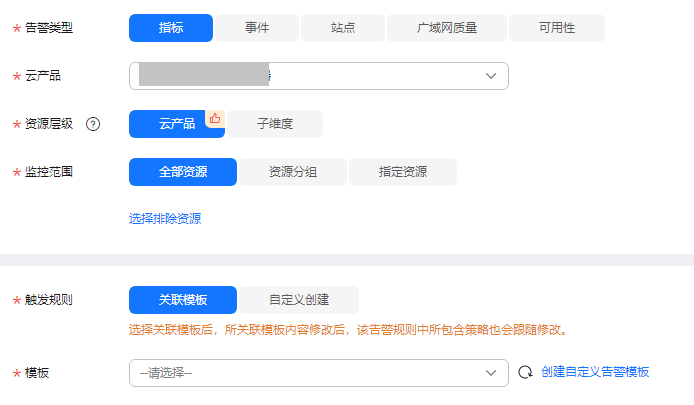694x405 pixels.
Task: Set resource level to 云产品
Action: coord(177,124)
